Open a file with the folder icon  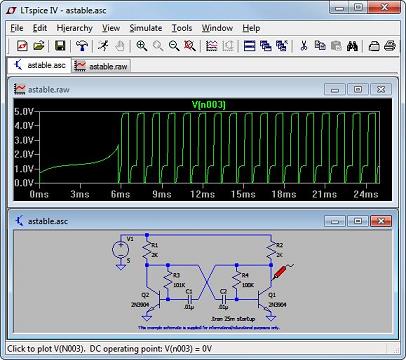39,46
